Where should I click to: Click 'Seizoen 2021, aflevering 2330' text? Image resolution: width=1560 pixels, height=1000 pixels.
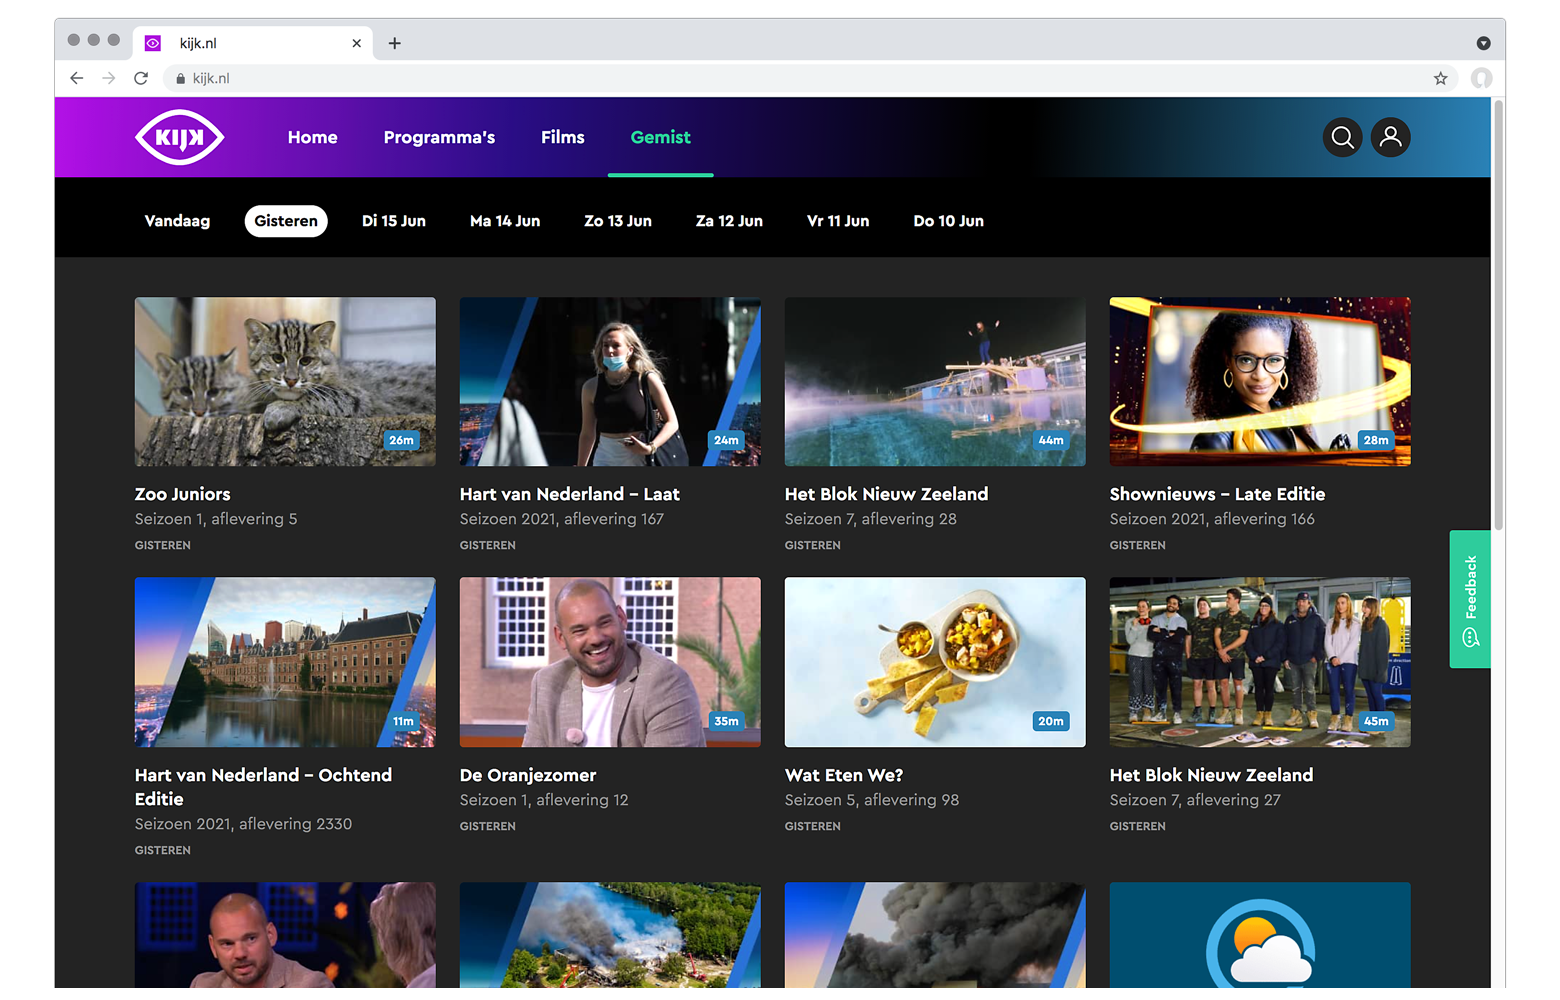(x=243, y=824)
